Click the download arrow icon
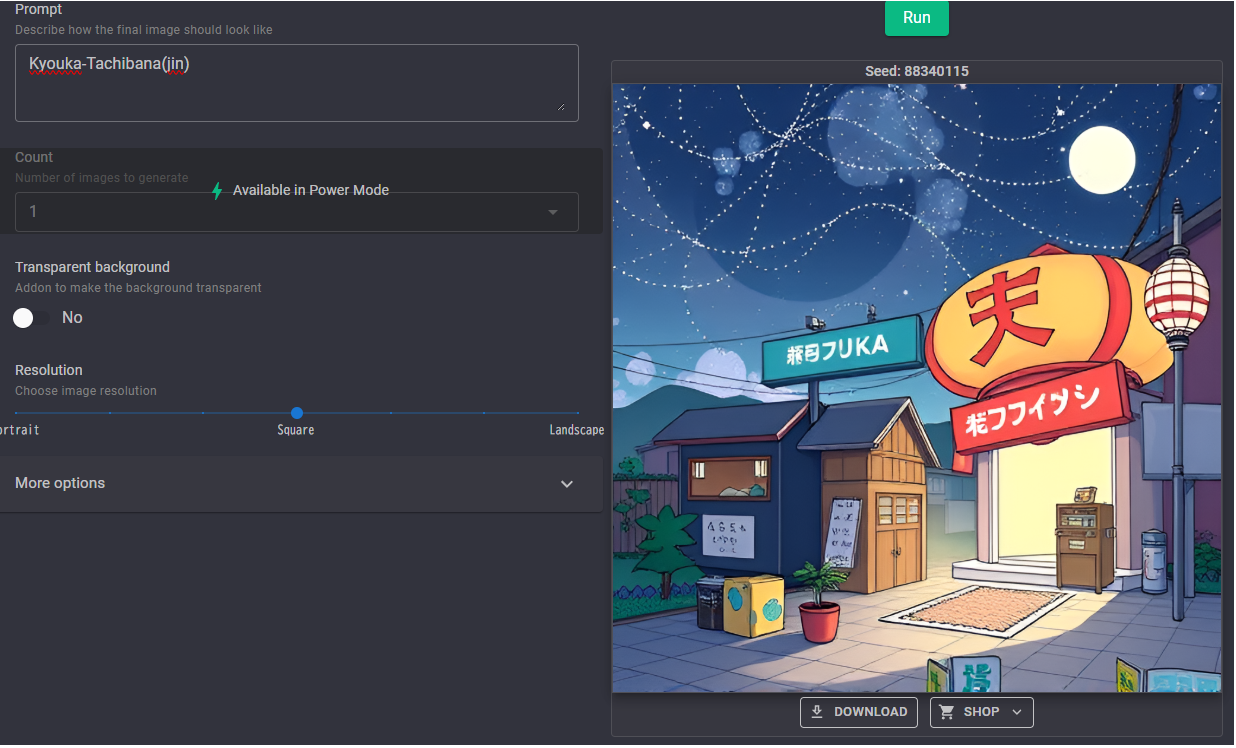 [x=817, y=712]
